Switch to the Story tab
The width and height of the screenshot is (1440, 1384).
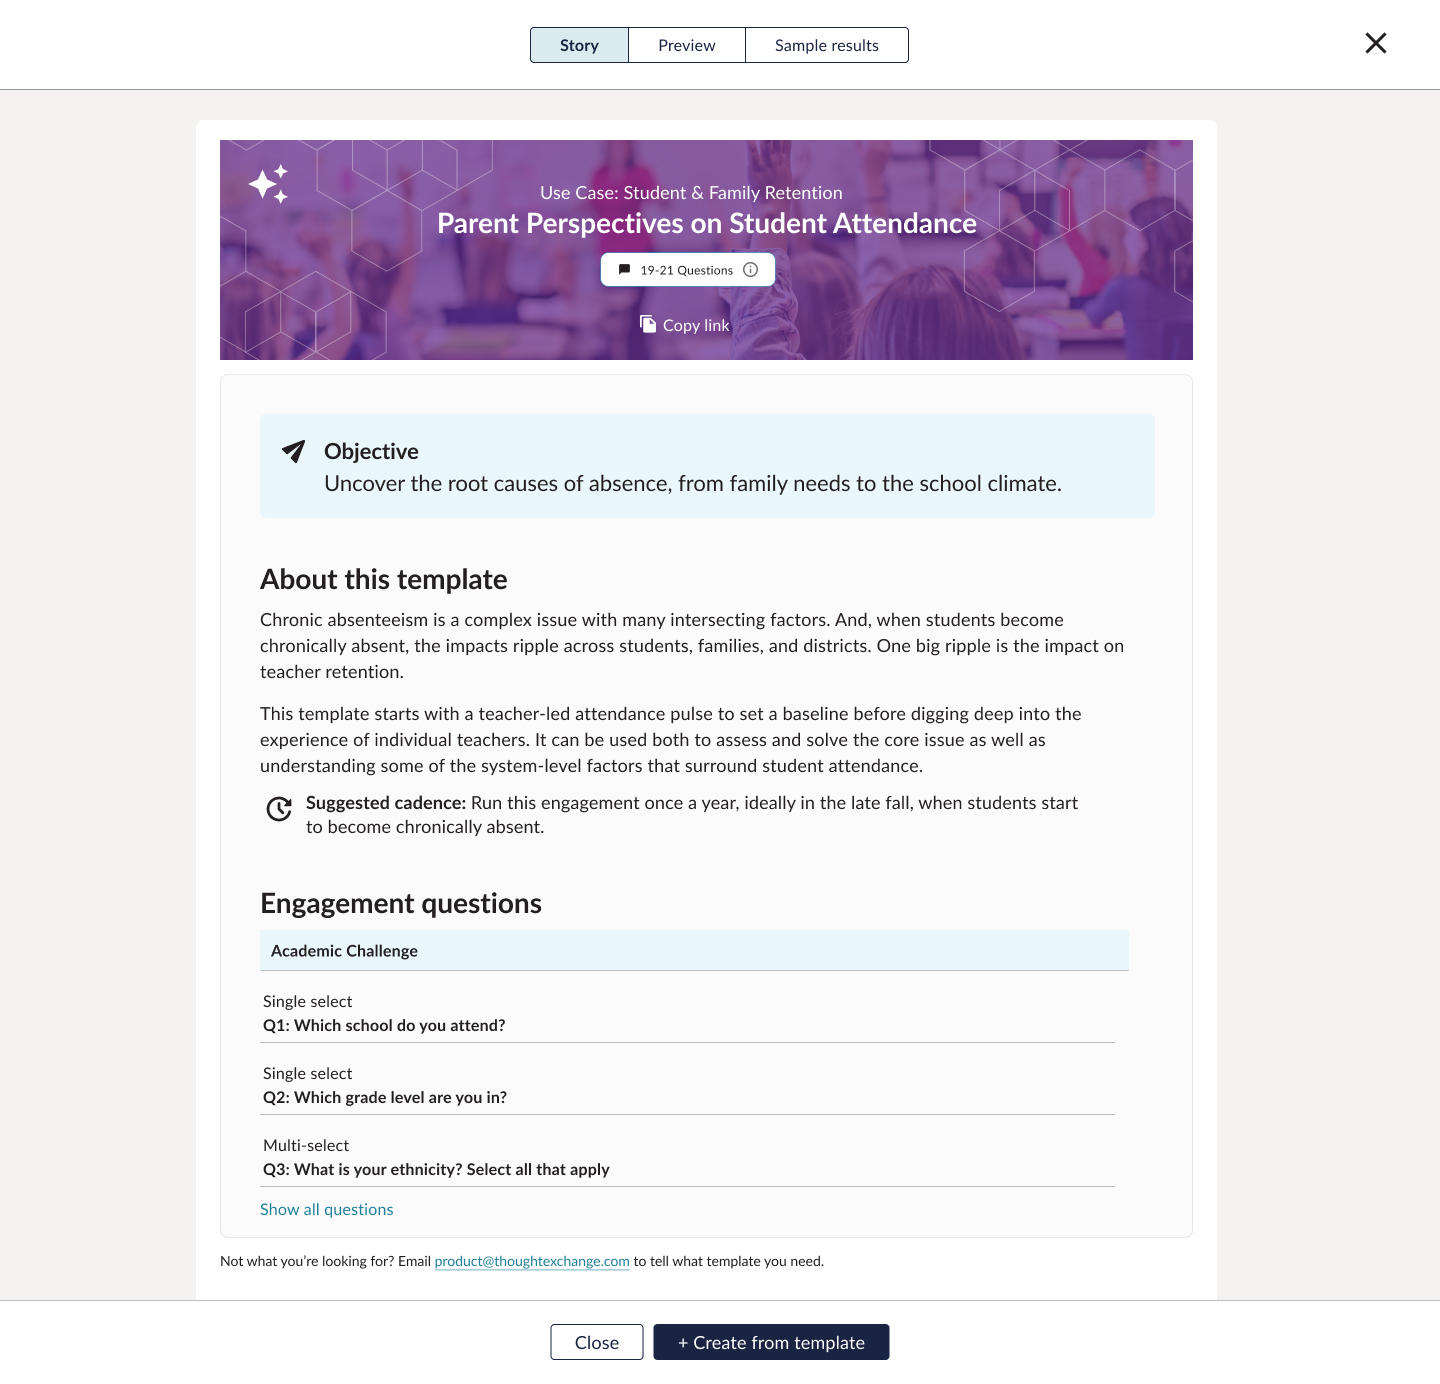coord(579,45)
